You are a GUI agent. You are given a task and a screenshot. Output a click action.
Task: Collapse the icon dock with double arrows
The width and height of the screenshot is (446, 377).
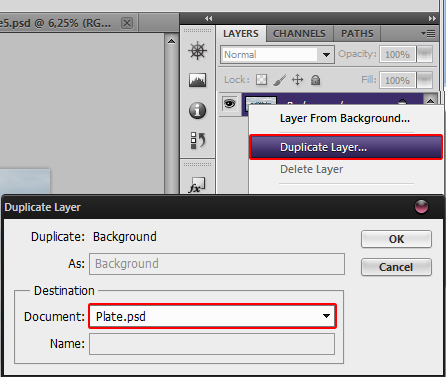(x=208, y=18)
